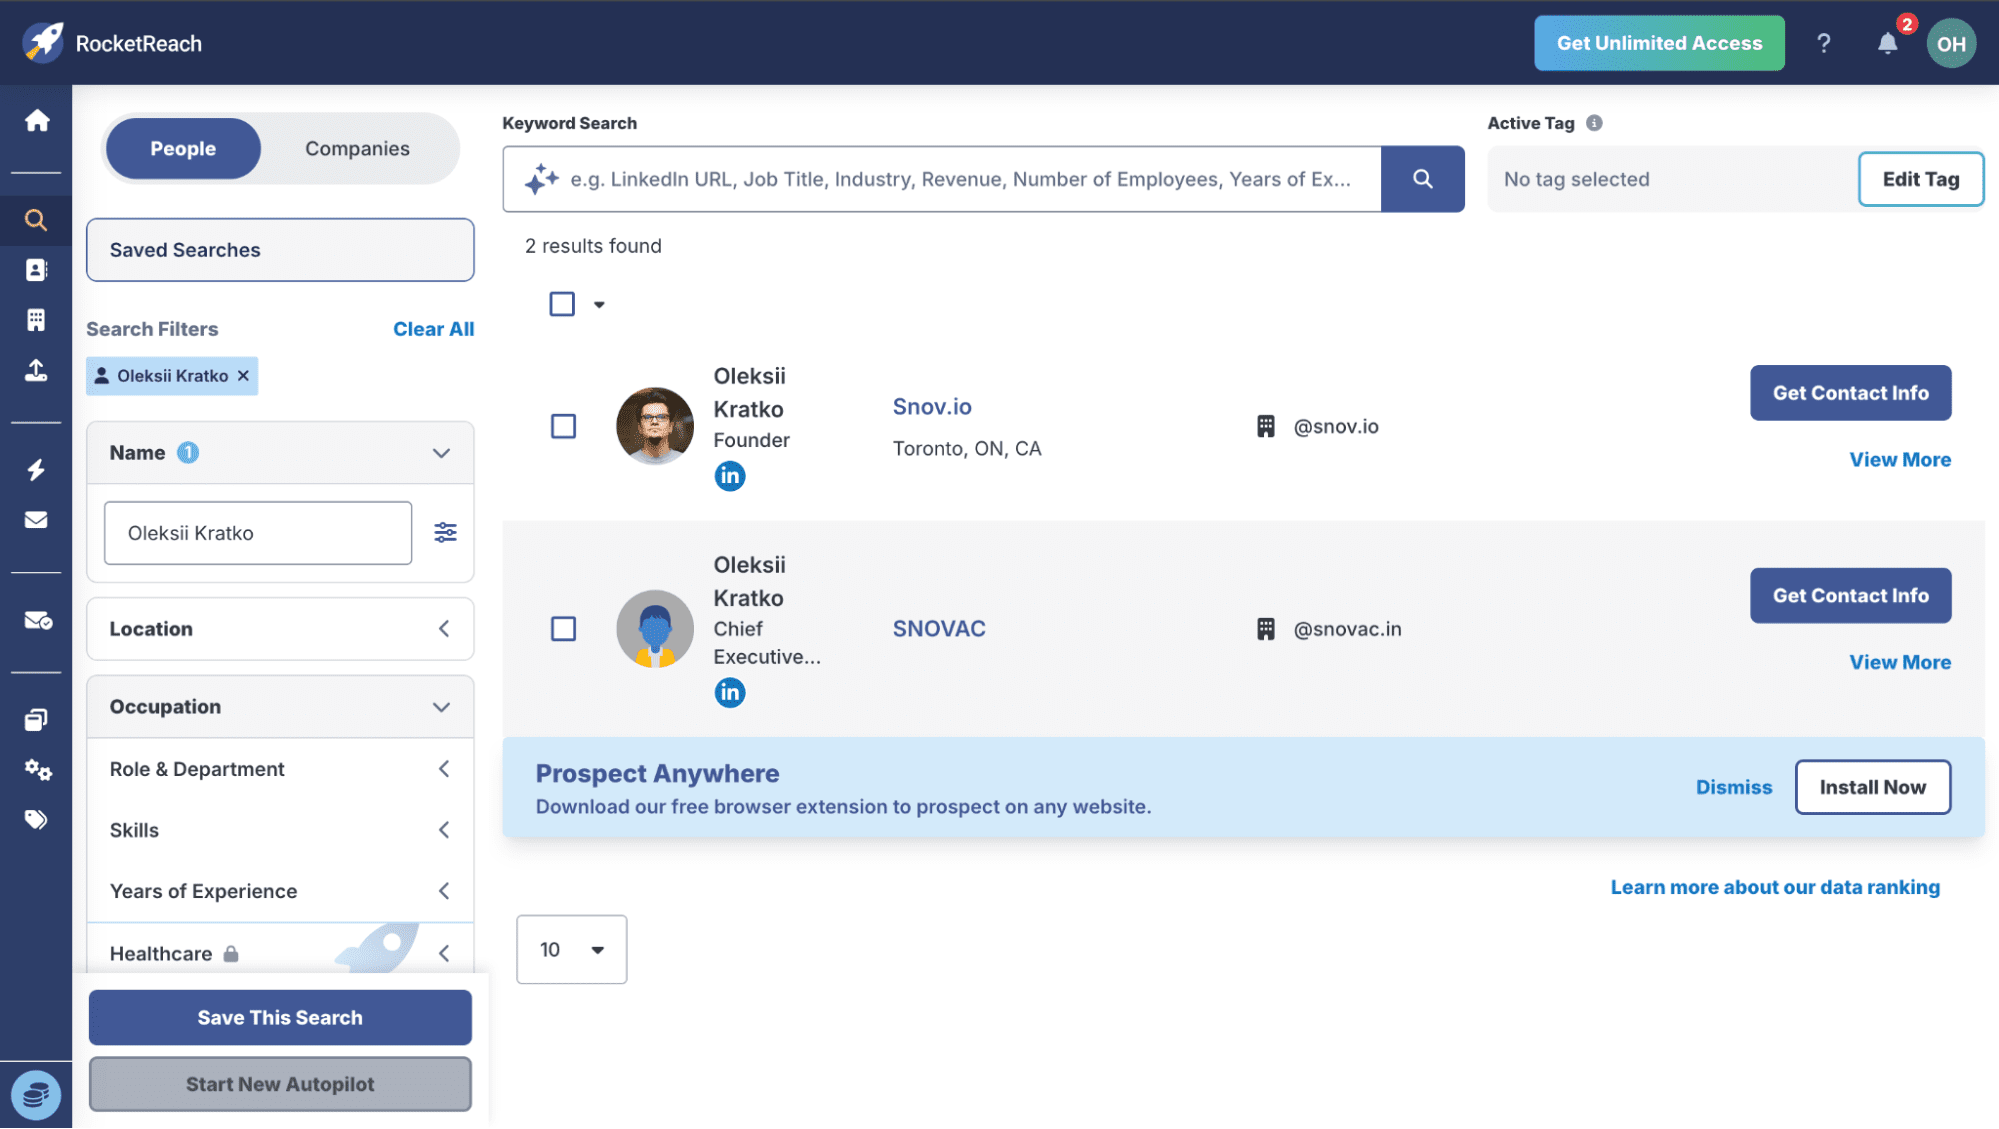
Task: Remove the Oleksii Kratko filter chip
Action: tap(243, 376)
